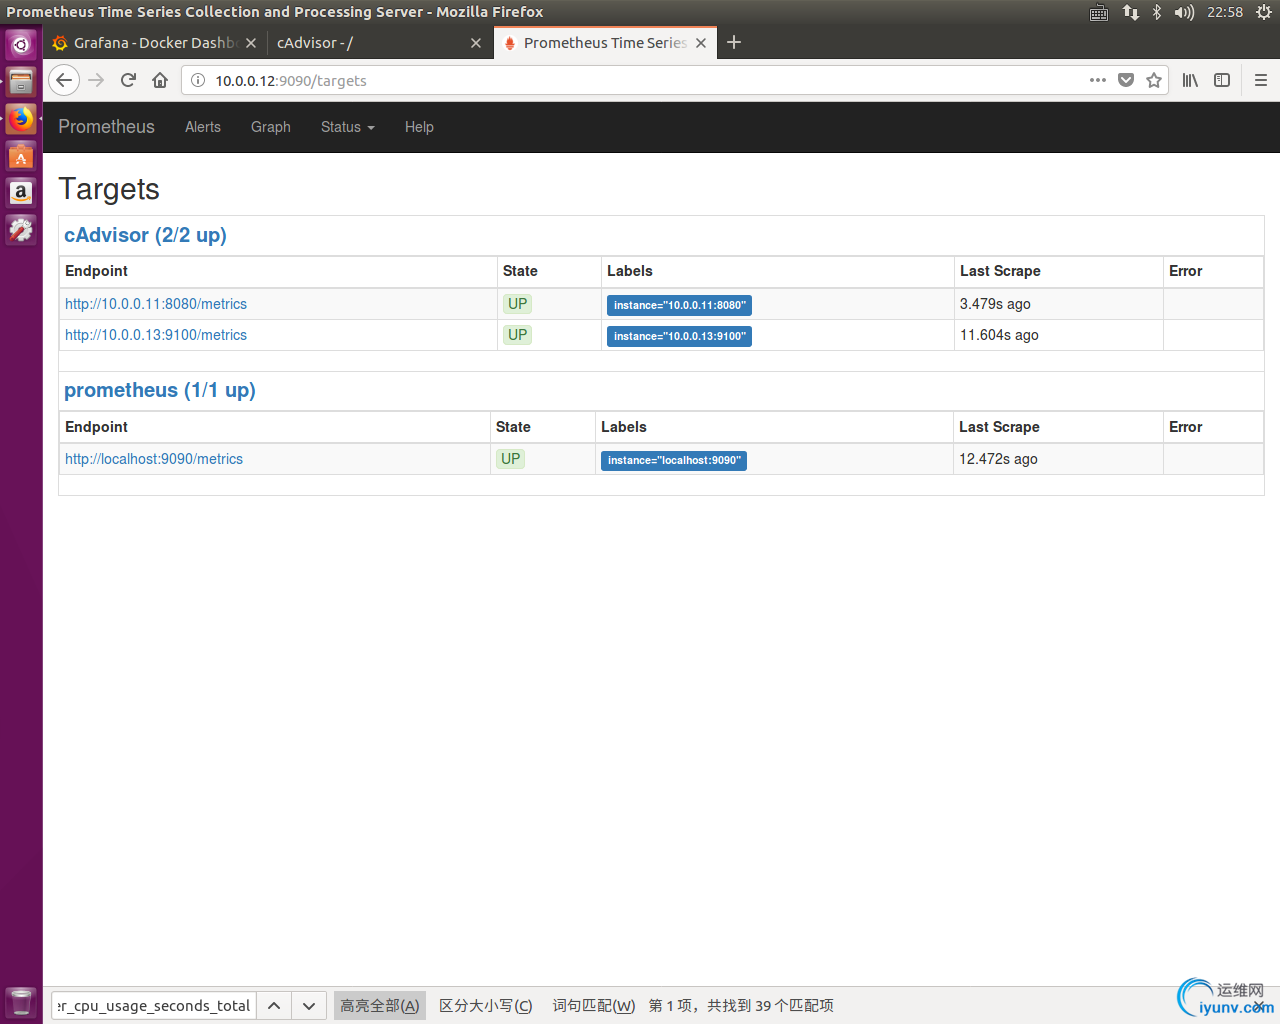Open the page actions three-dot menu
1280x1024 pixels.
click(1098, 80)
